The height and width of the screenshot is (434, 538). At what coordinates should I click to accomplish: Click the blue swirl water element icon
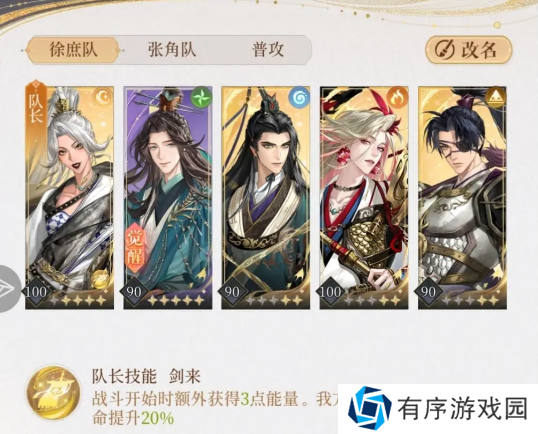coord(300,97)
